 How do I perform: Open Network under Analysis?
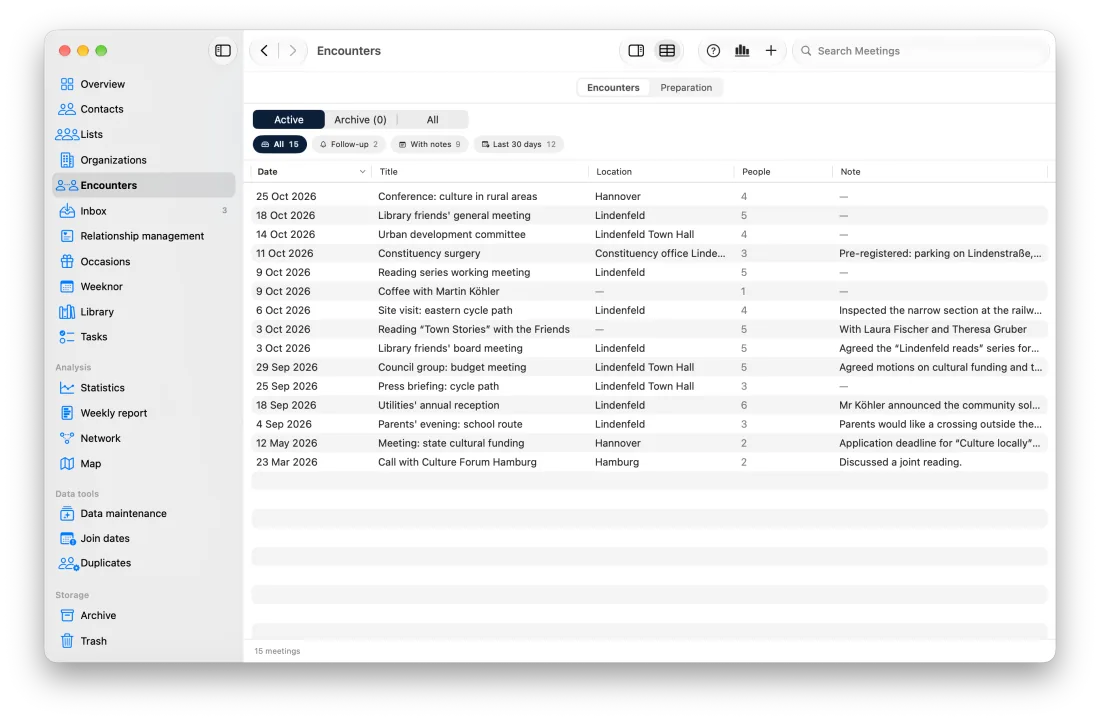144,438
